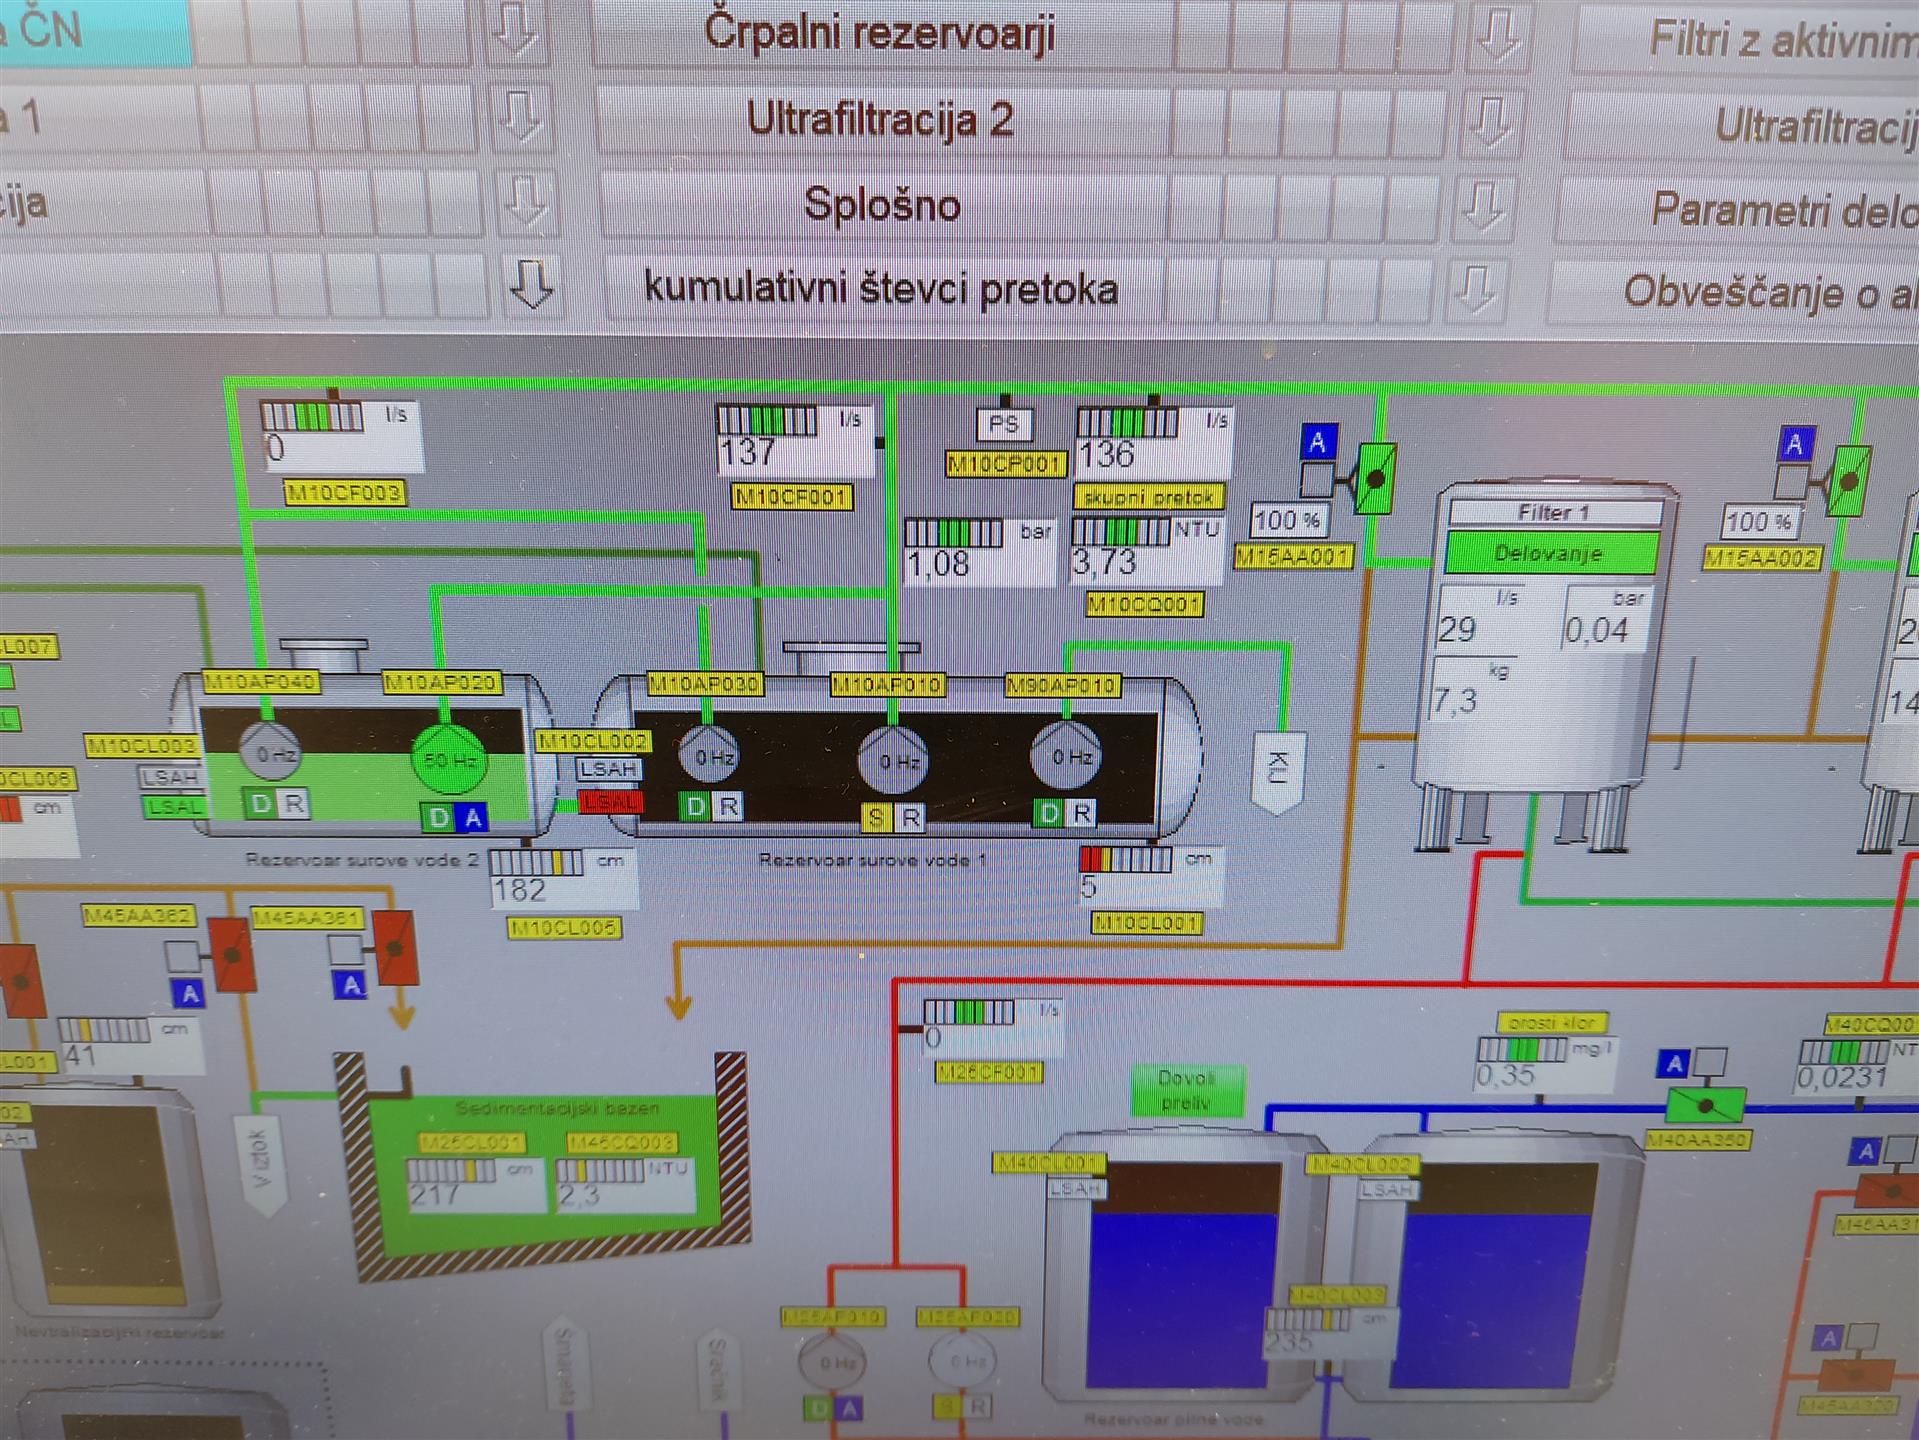Toggle blue A mode button above M15AA001
Image resolution: width=1919 pixels, height=1440 pixels.
[1318, 441]
